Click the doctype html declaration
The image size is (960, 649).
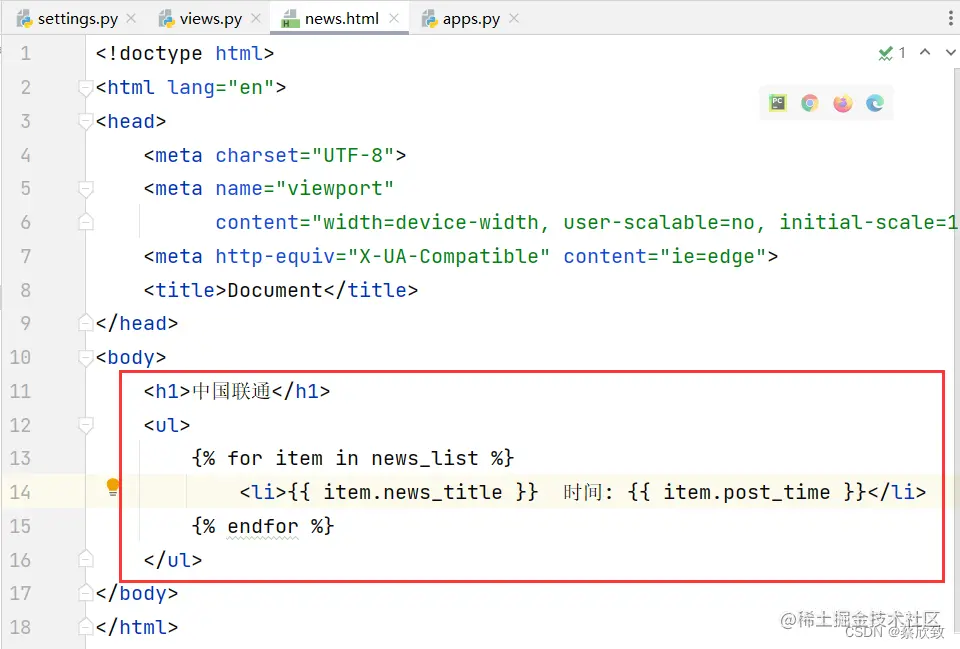tap(185, 54)
